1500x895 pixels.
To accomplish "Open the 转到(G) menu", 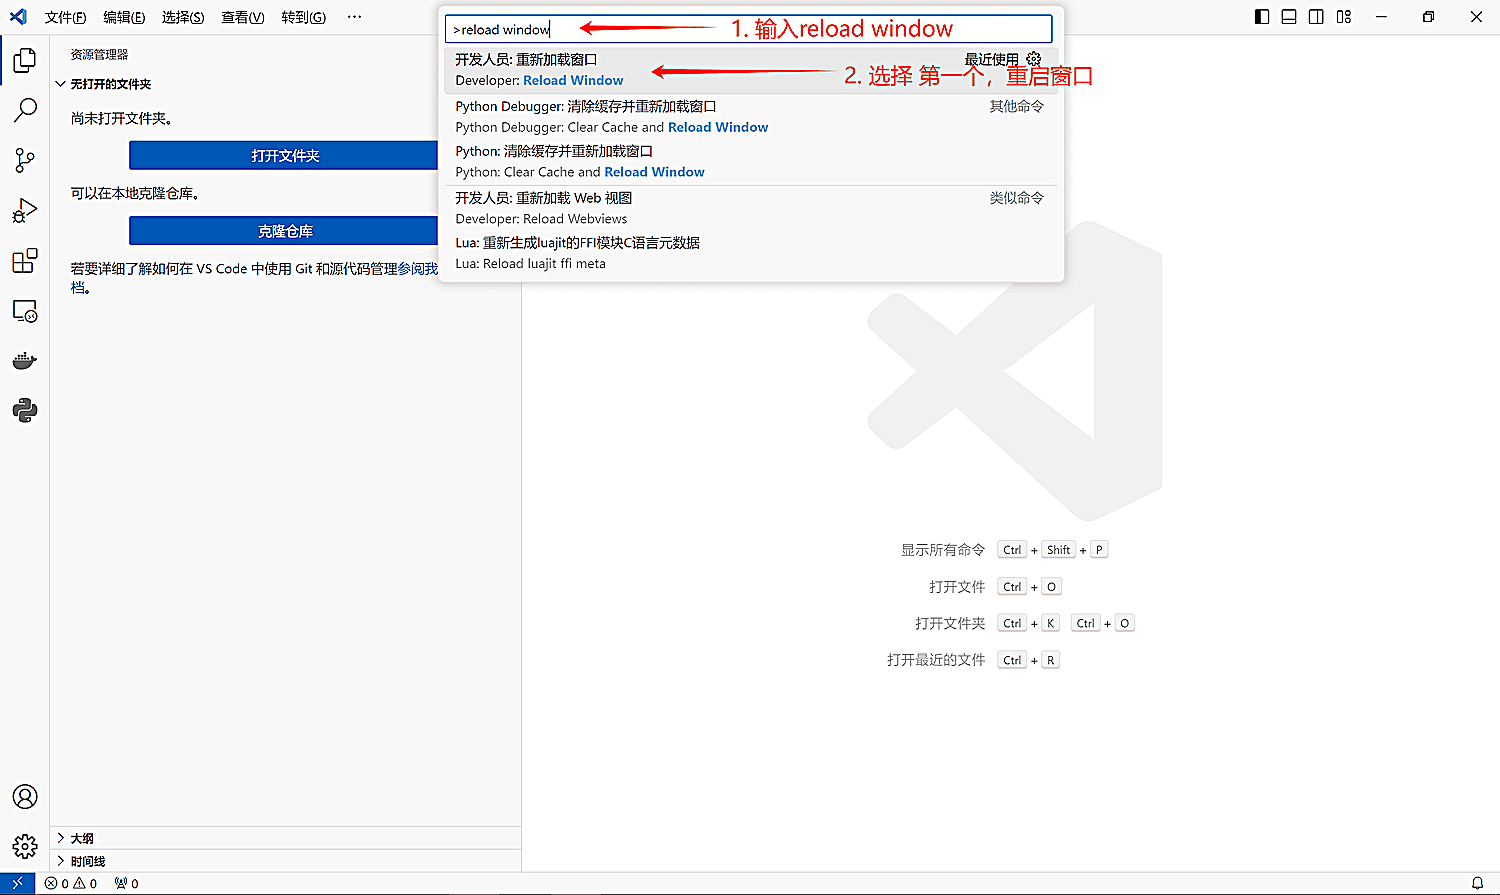I will (303, 17).
